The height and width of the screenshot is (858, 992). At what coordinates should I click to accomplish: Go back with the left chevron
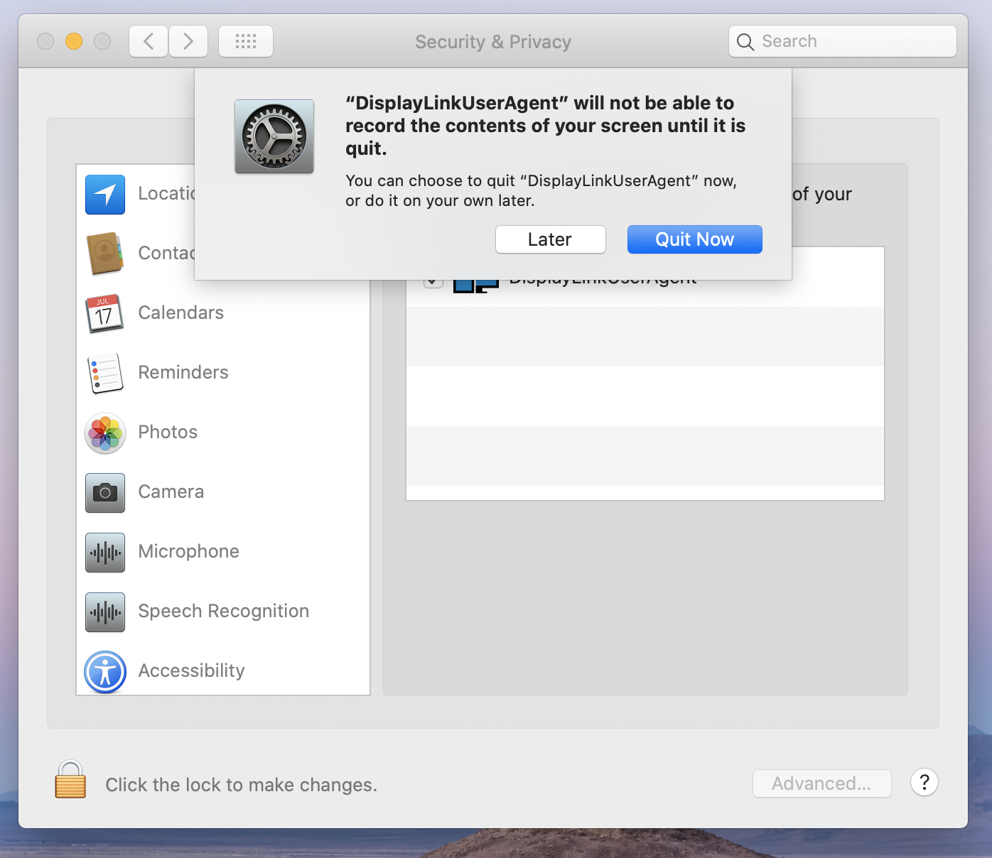149,42
